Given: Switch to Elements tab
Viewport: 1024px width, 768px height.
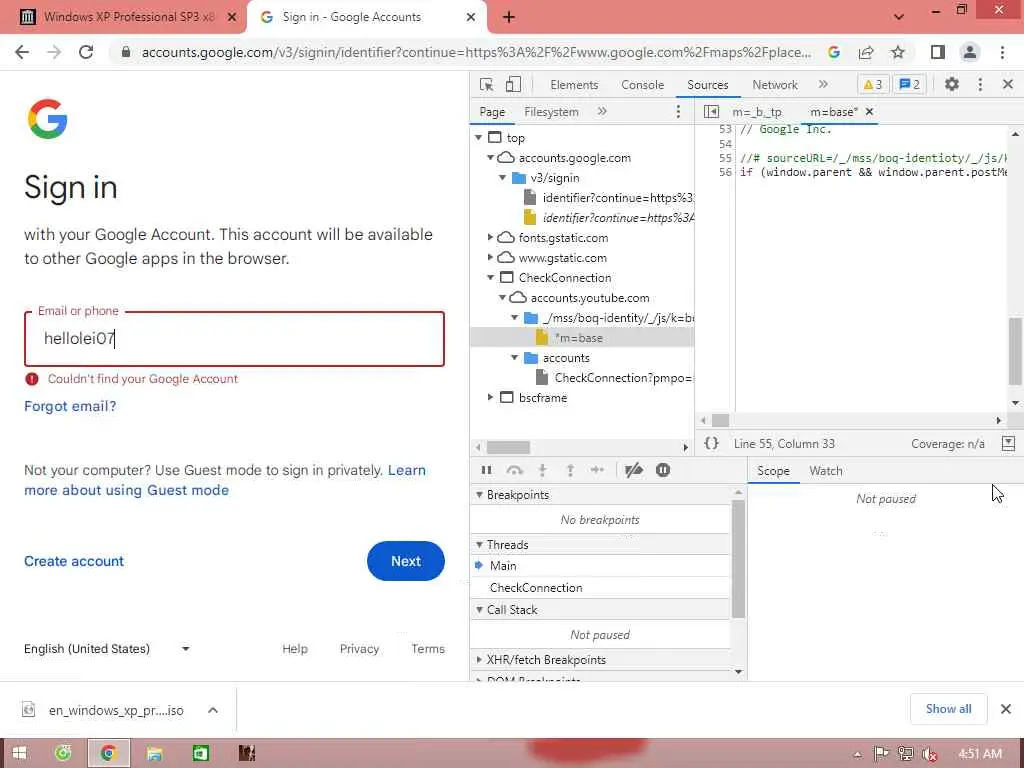Looking at the screenshot, I should [x=573, y=85].
